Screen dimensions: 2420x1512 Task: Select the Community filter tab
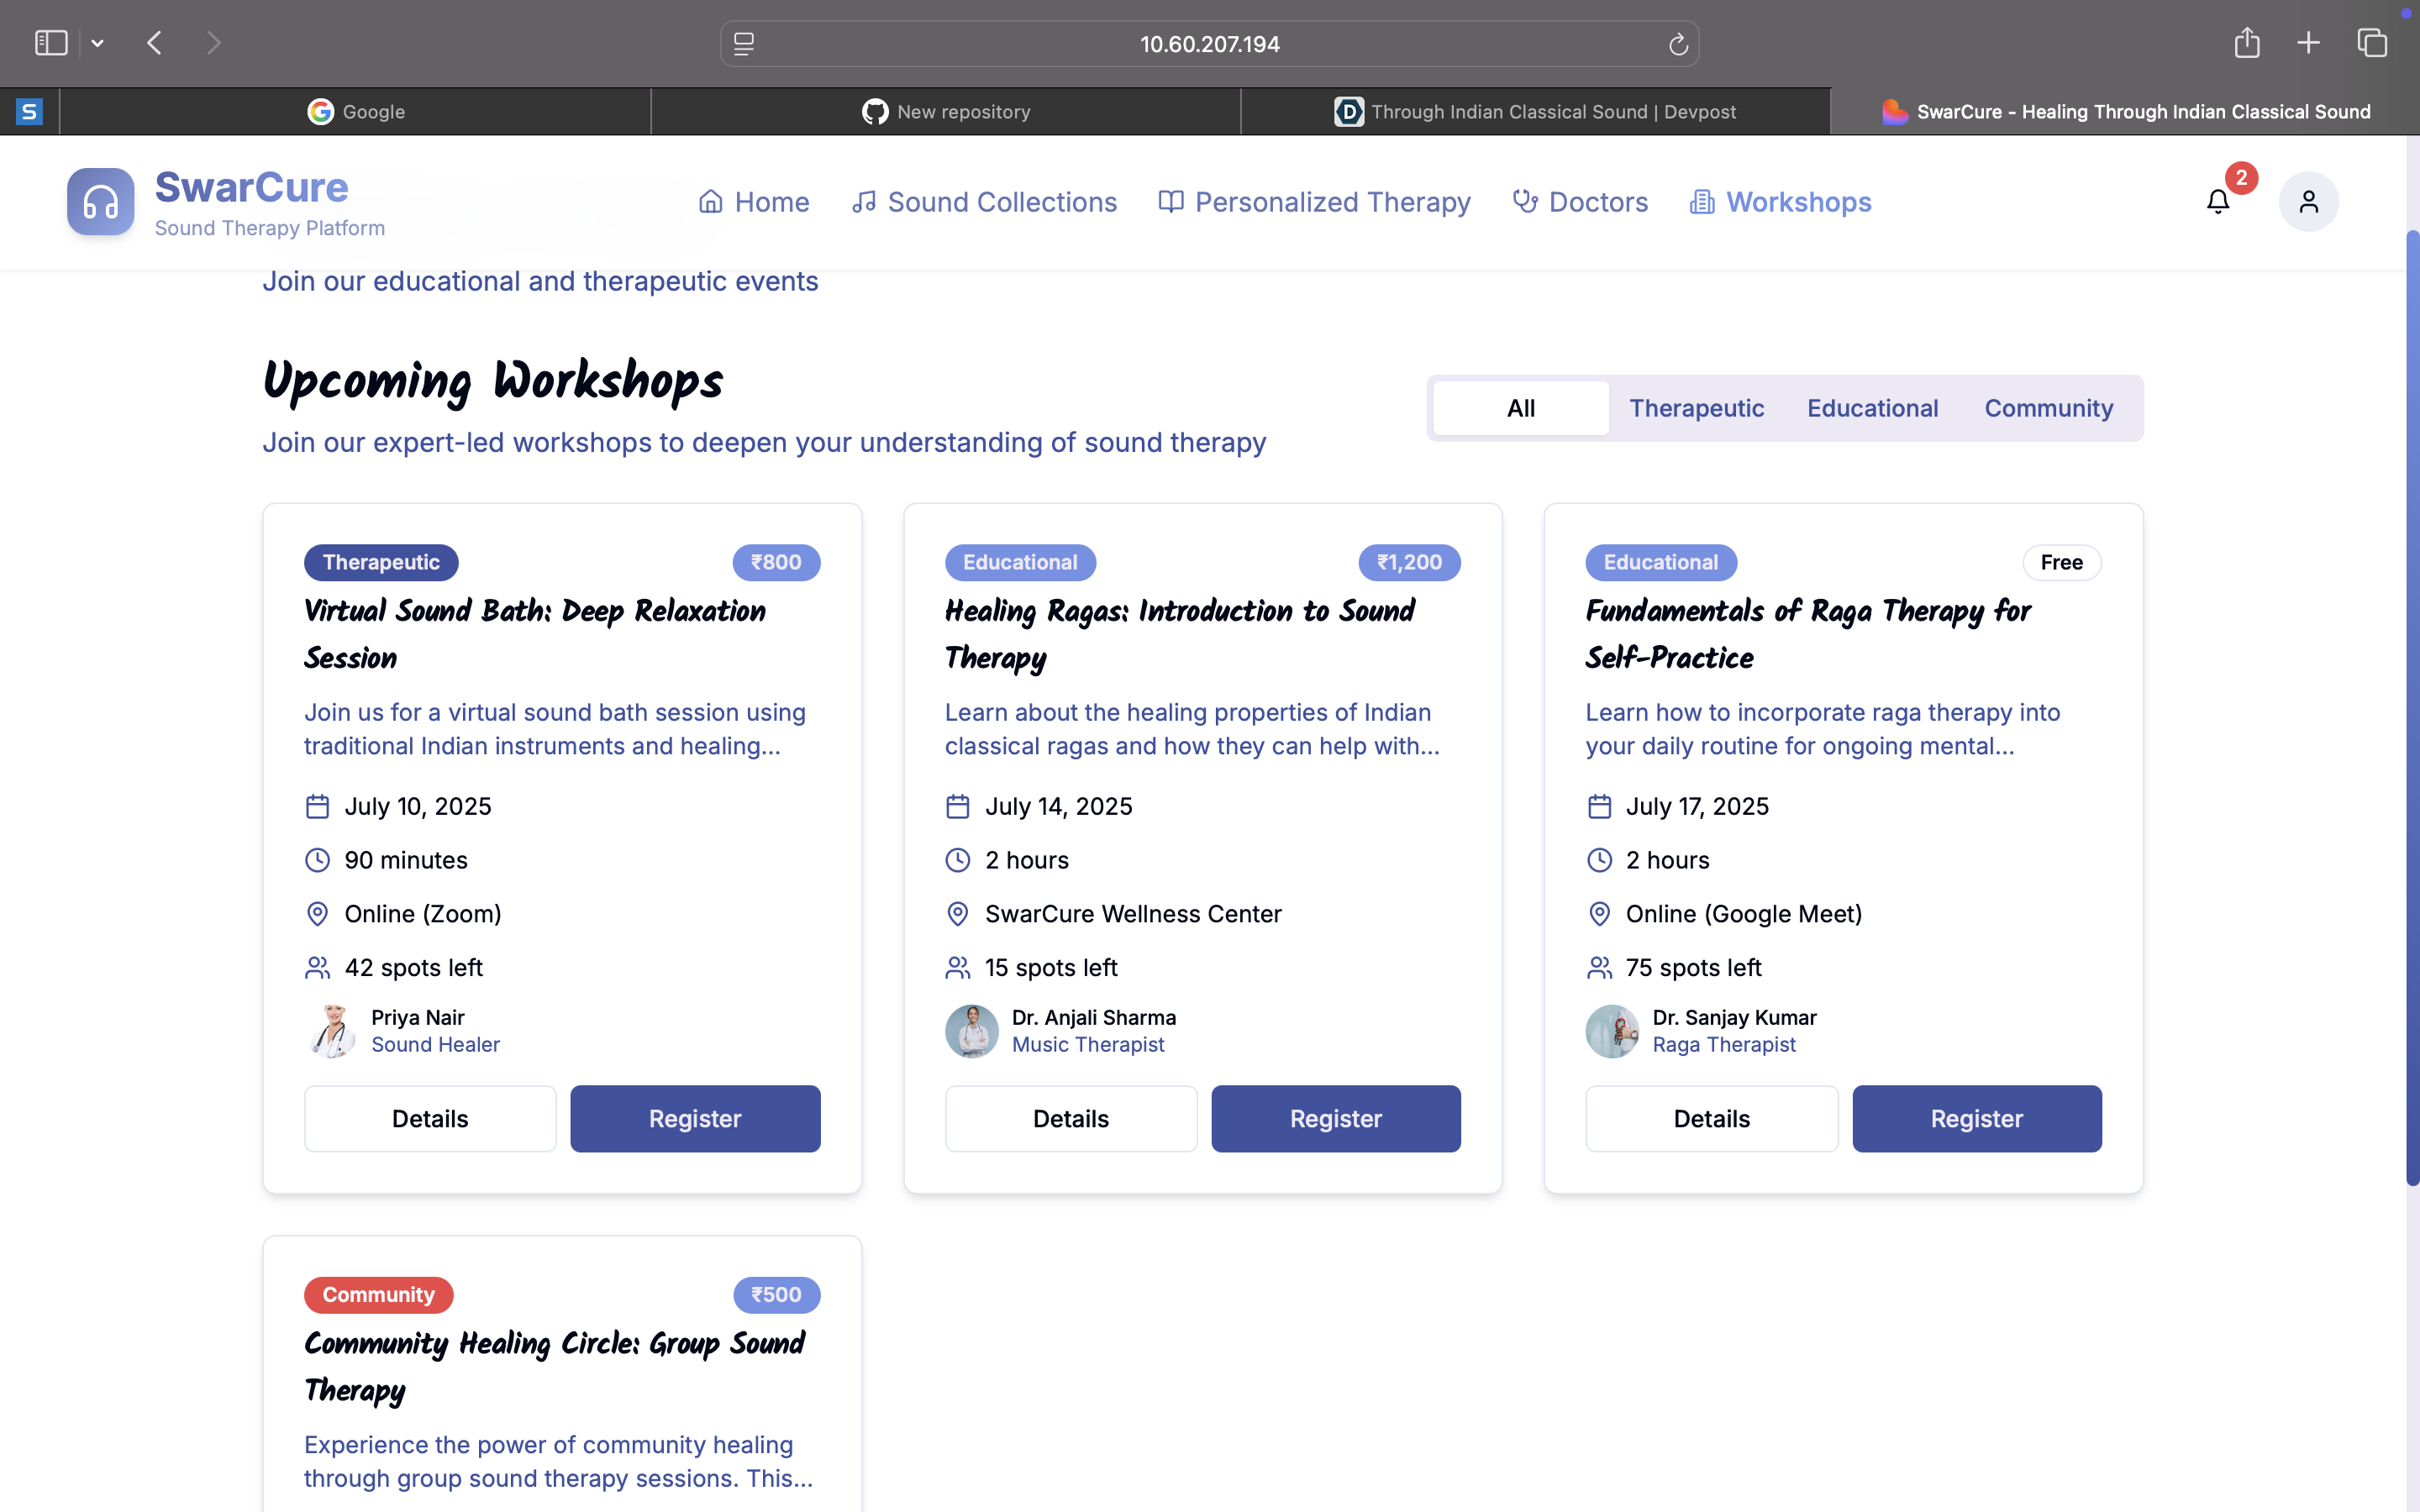point(2048,408)
